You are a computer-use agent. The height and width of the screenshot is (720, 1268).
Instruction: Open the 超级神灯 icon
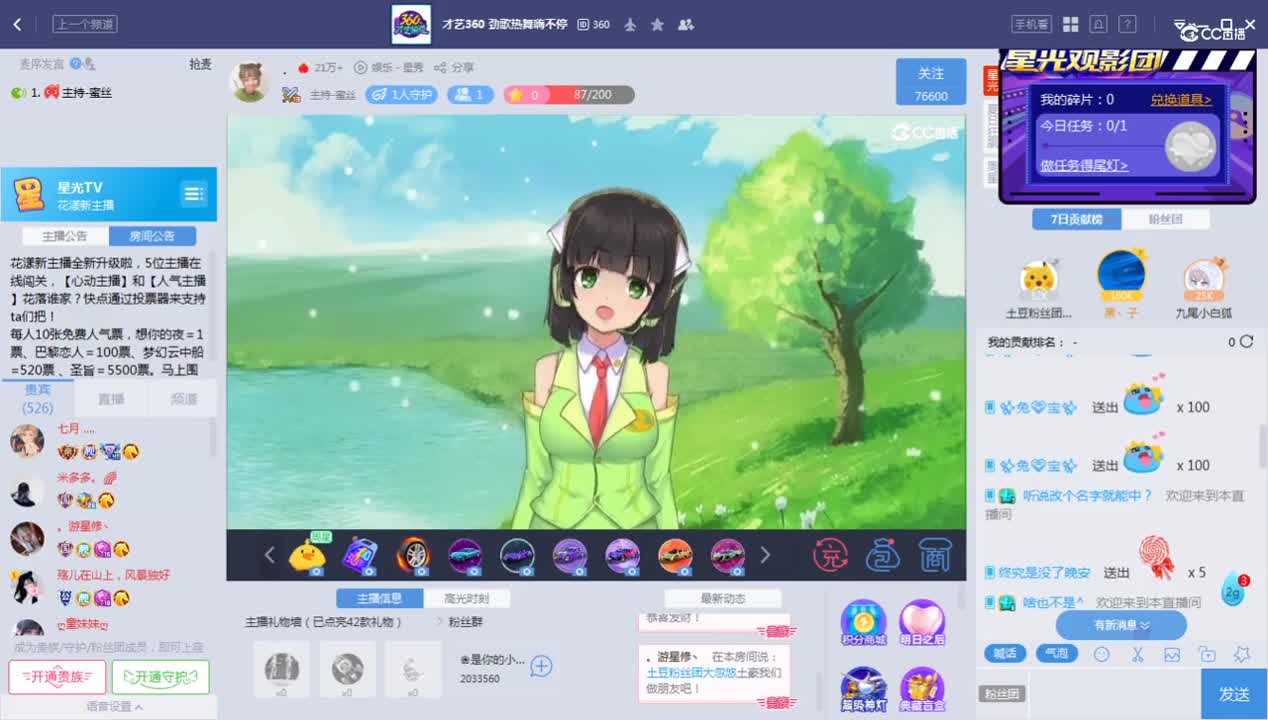tap(864, 690)
